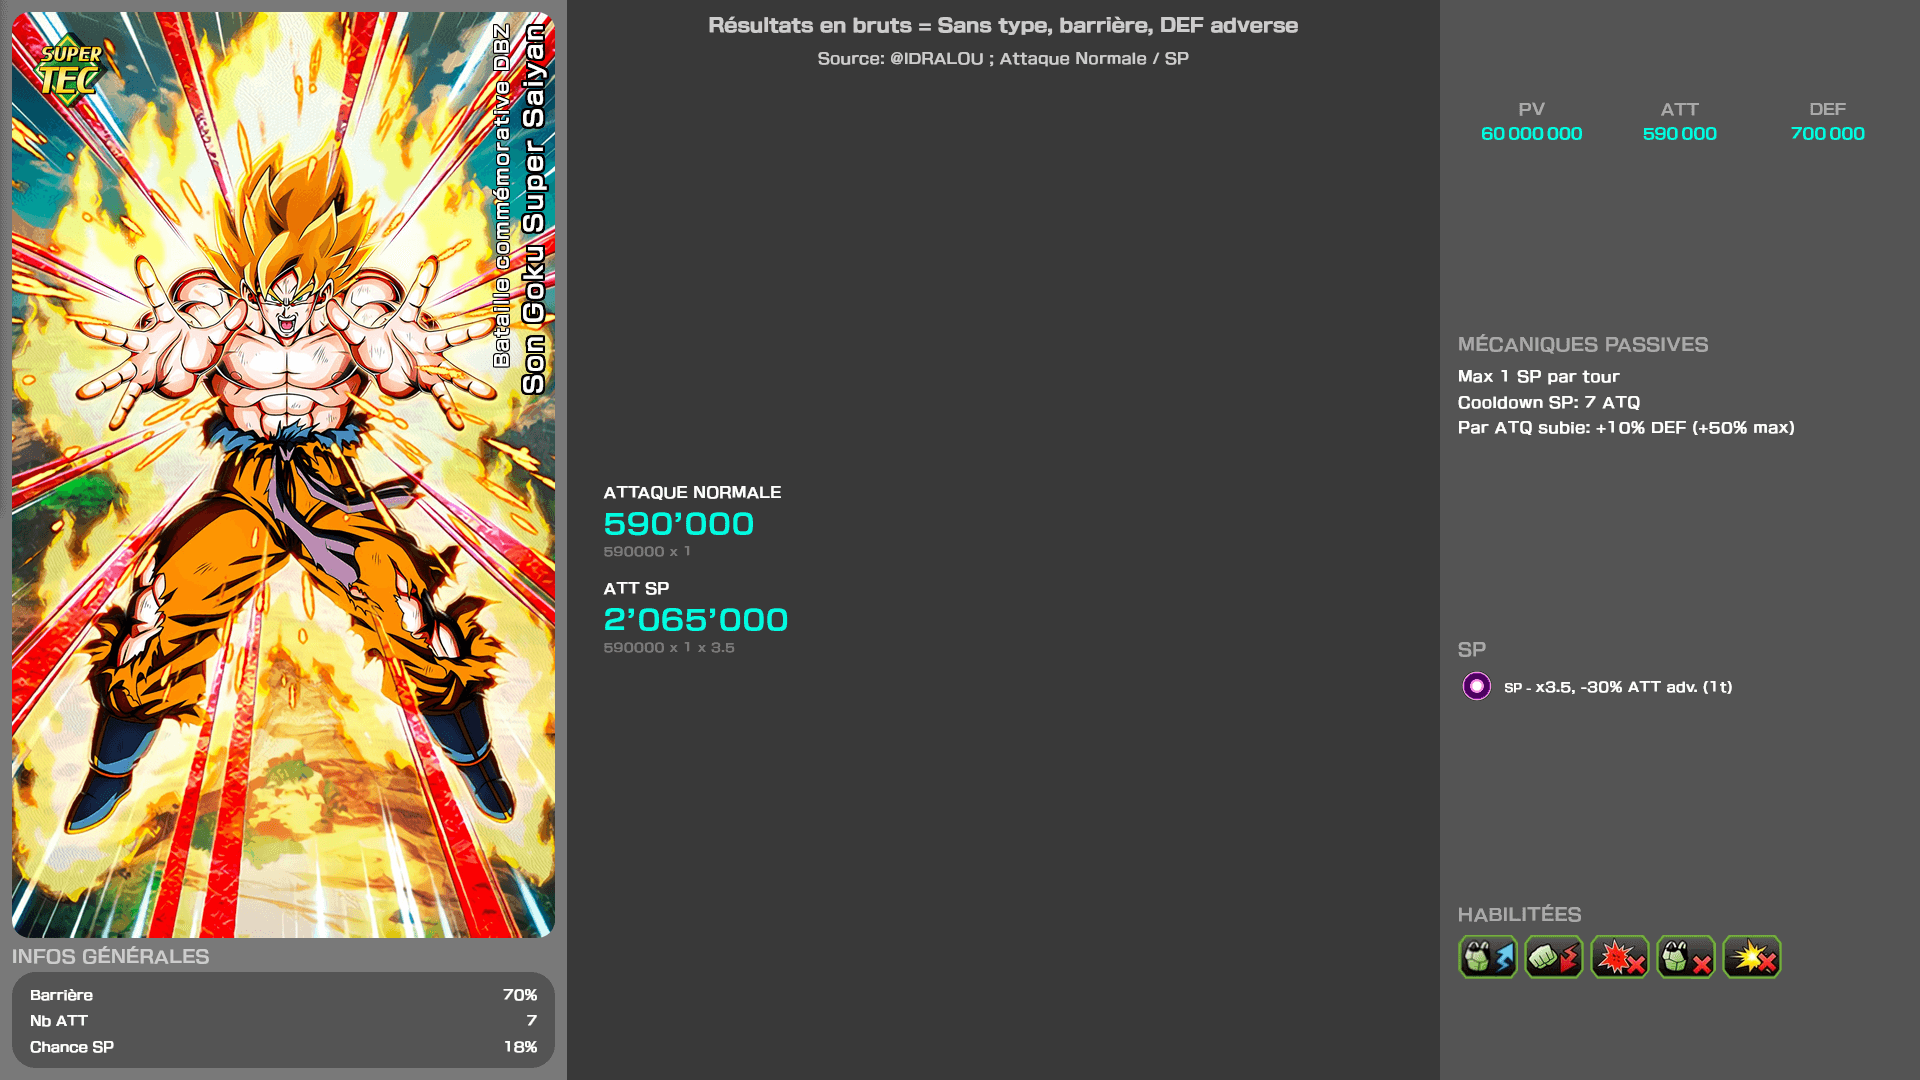Viewport: 1920px width, 1080px height.
Task: Select the 'Cooldown SP: 7 ATQ' line
Action: pos(1548,402)
